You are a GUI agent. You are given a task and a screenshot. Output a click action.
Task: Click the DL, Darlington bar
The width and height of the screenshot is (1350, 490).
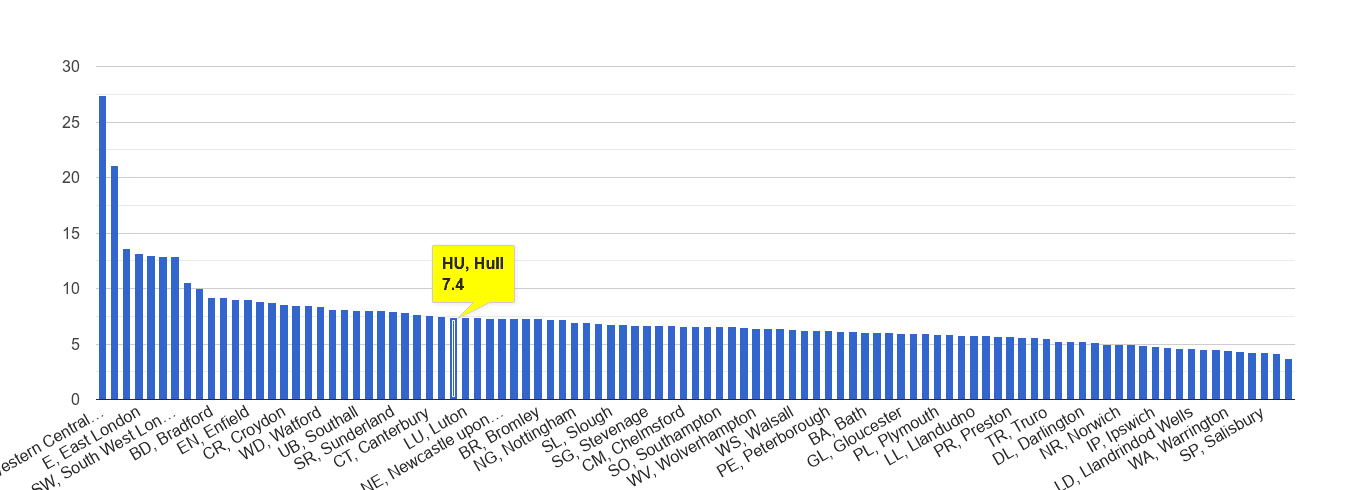(x=1082, y=371)
